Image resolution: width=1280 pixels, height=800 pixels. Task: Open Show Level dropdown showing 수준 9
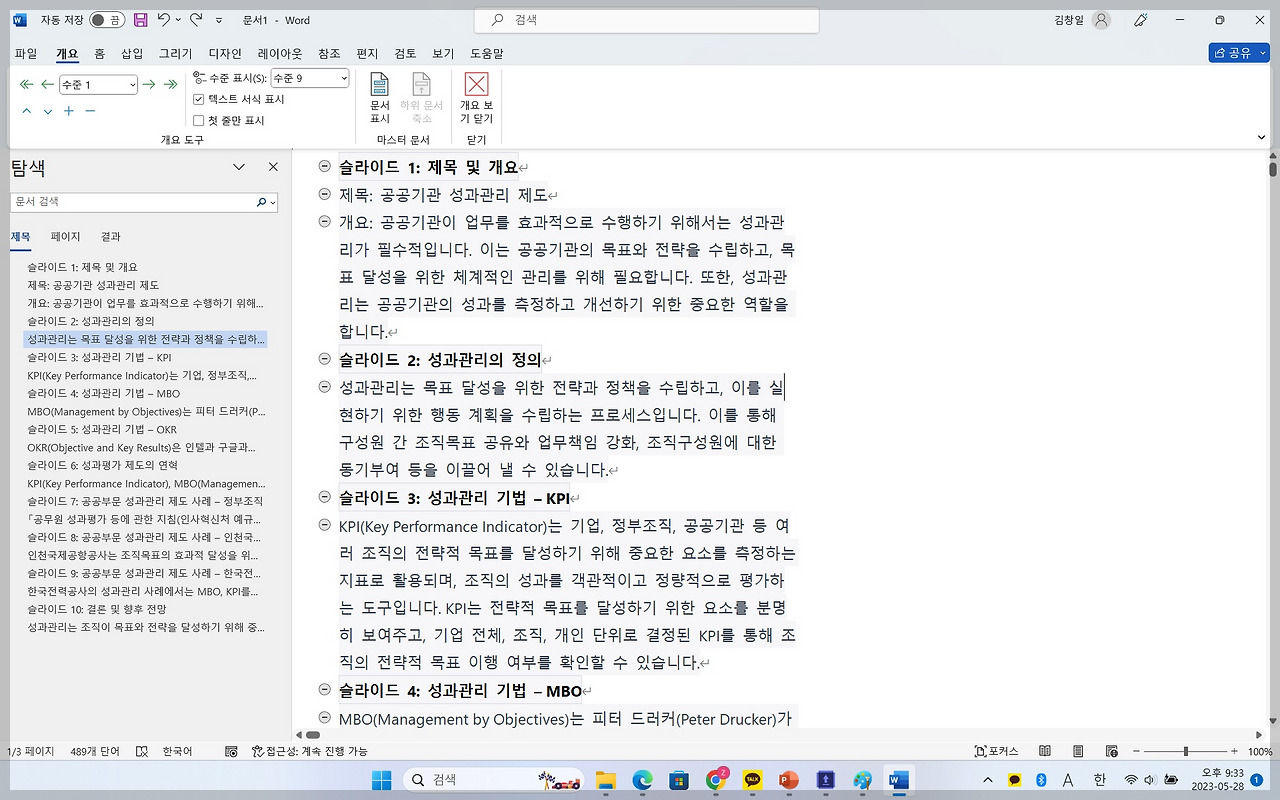click(x=310, y=78)
